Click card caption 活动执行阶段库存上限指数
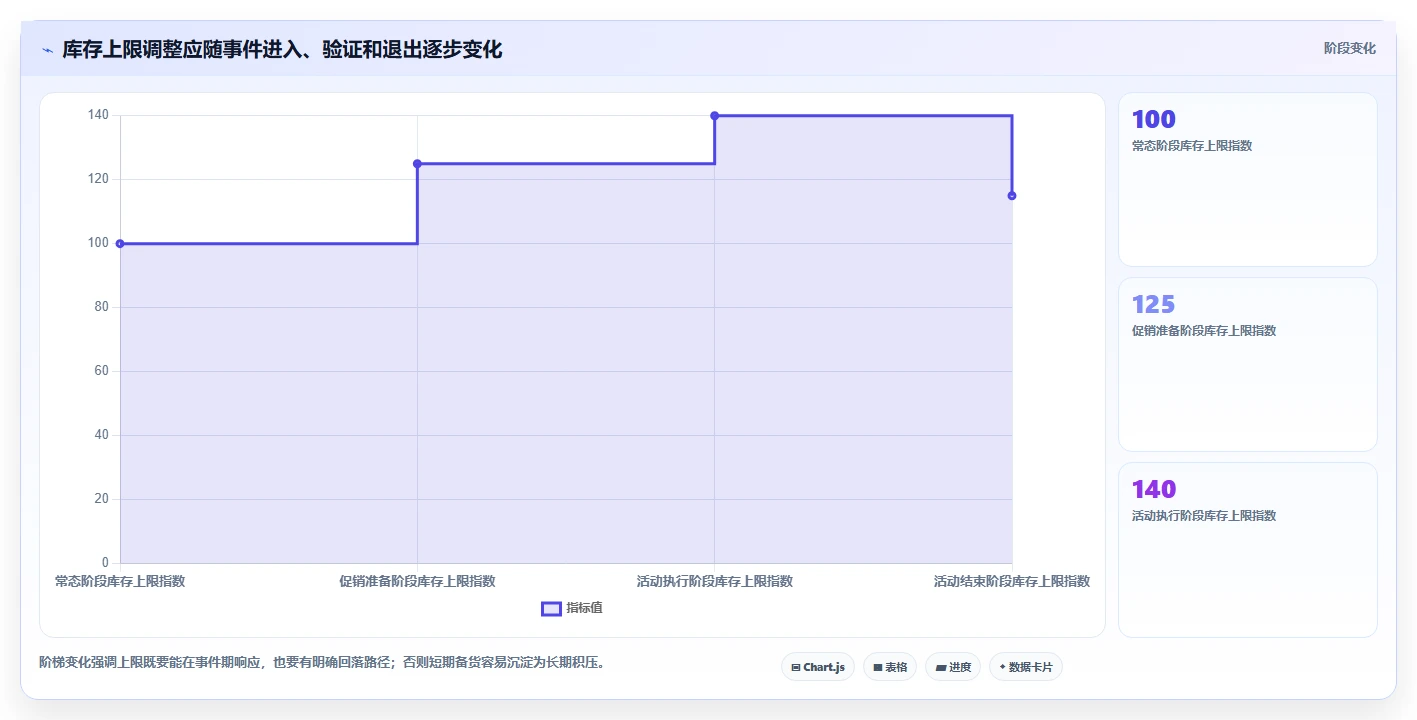This screenshot has height=720, width=1417. tap(1204, 516)
